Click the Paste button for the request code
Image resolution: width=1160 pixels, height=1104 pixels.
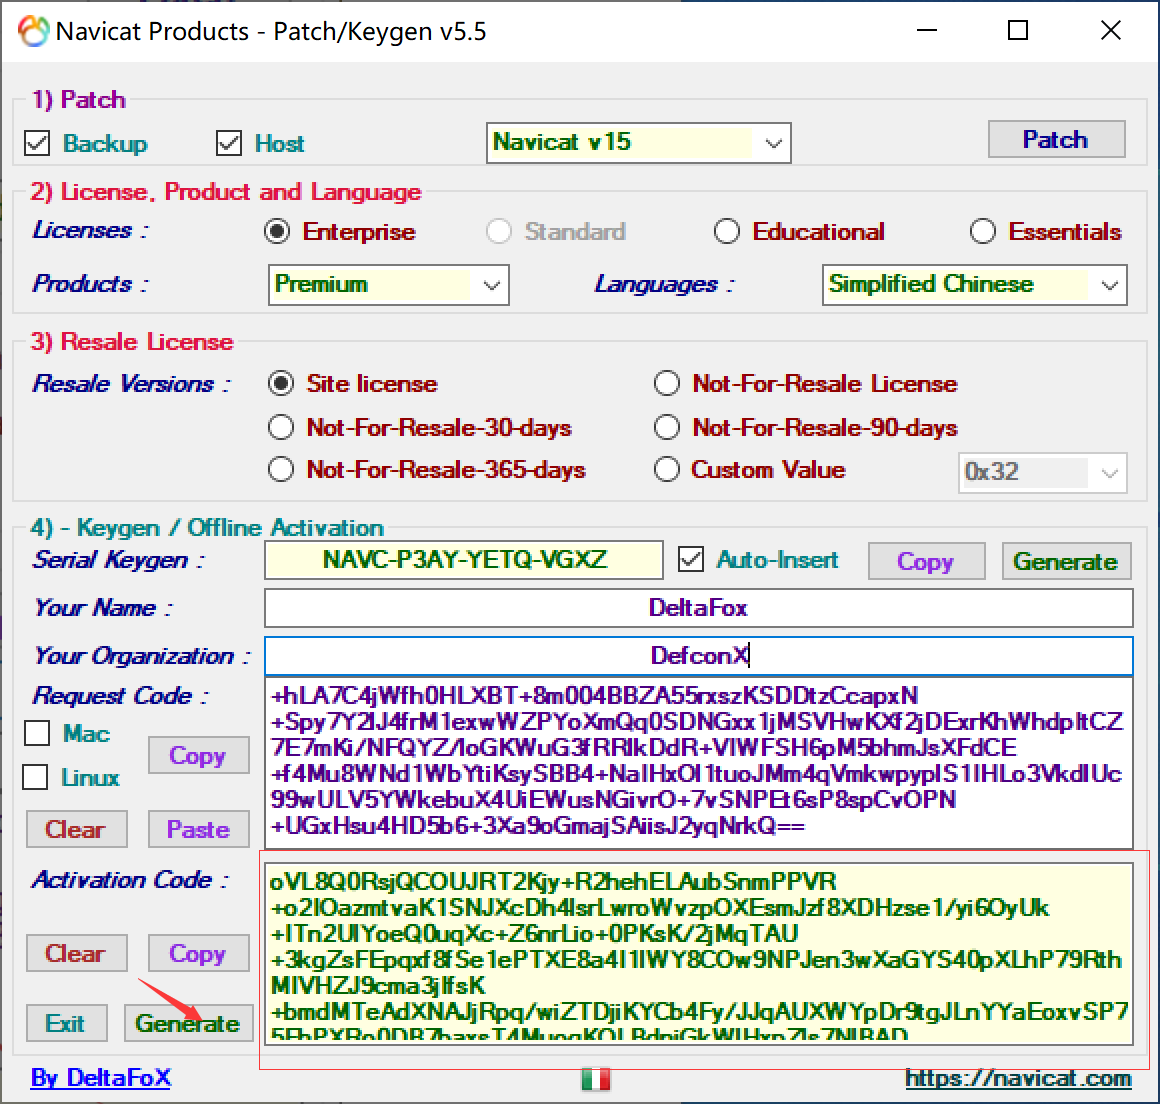198,829
